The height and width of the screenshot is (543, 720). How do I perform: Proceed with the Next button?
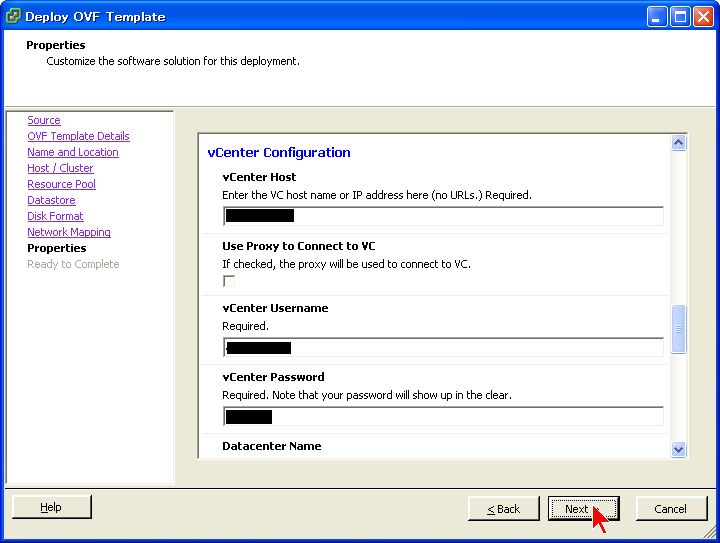[x=583, y=509]
